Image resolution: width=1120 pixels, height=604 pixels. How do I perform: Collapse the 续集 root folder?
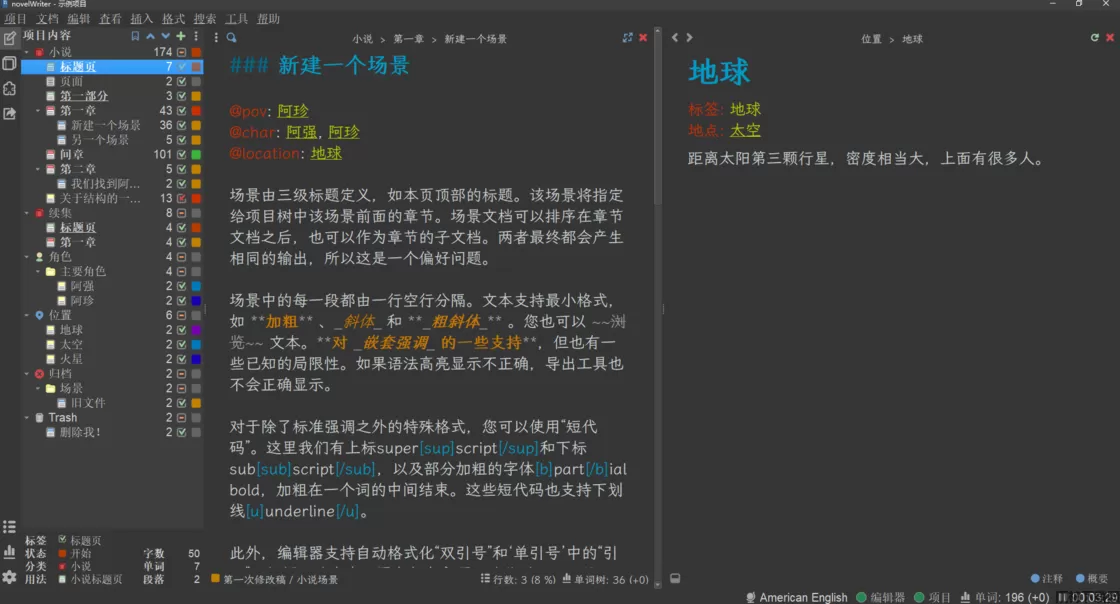(27, 213)
